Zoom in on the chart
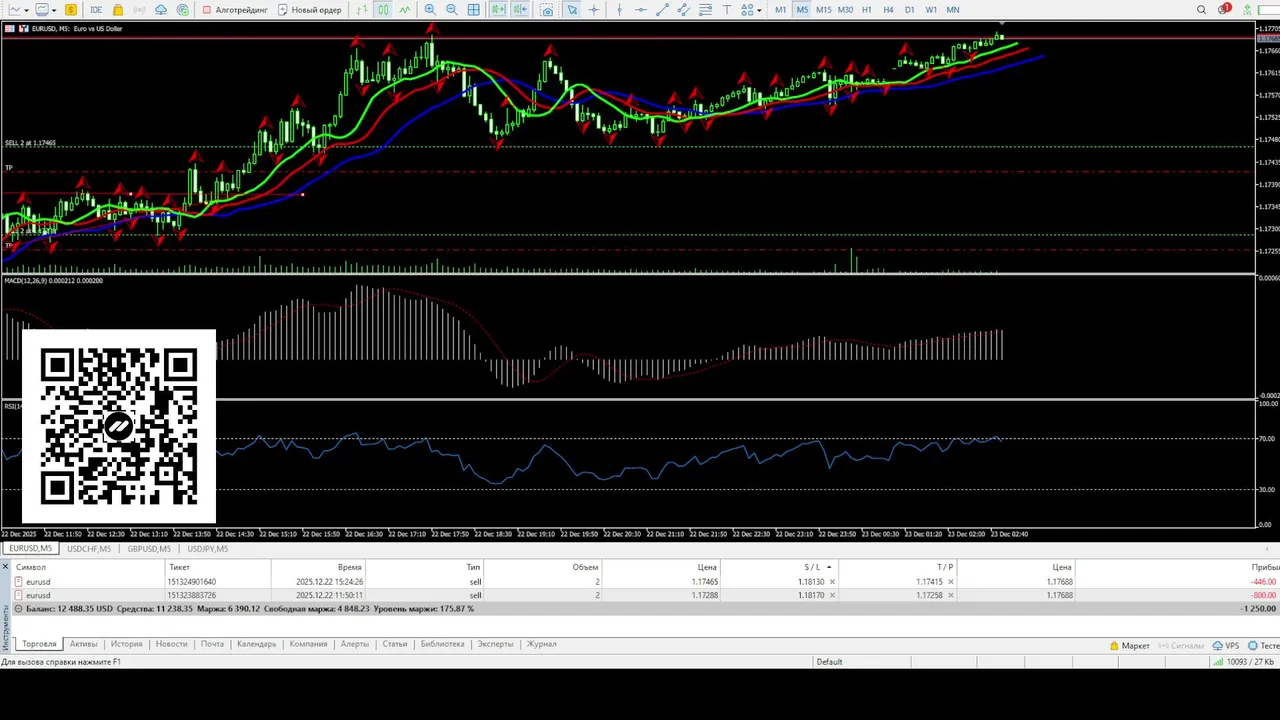Image resolution: width=1280 pixels, height=720 pixels. coord(430,10)
